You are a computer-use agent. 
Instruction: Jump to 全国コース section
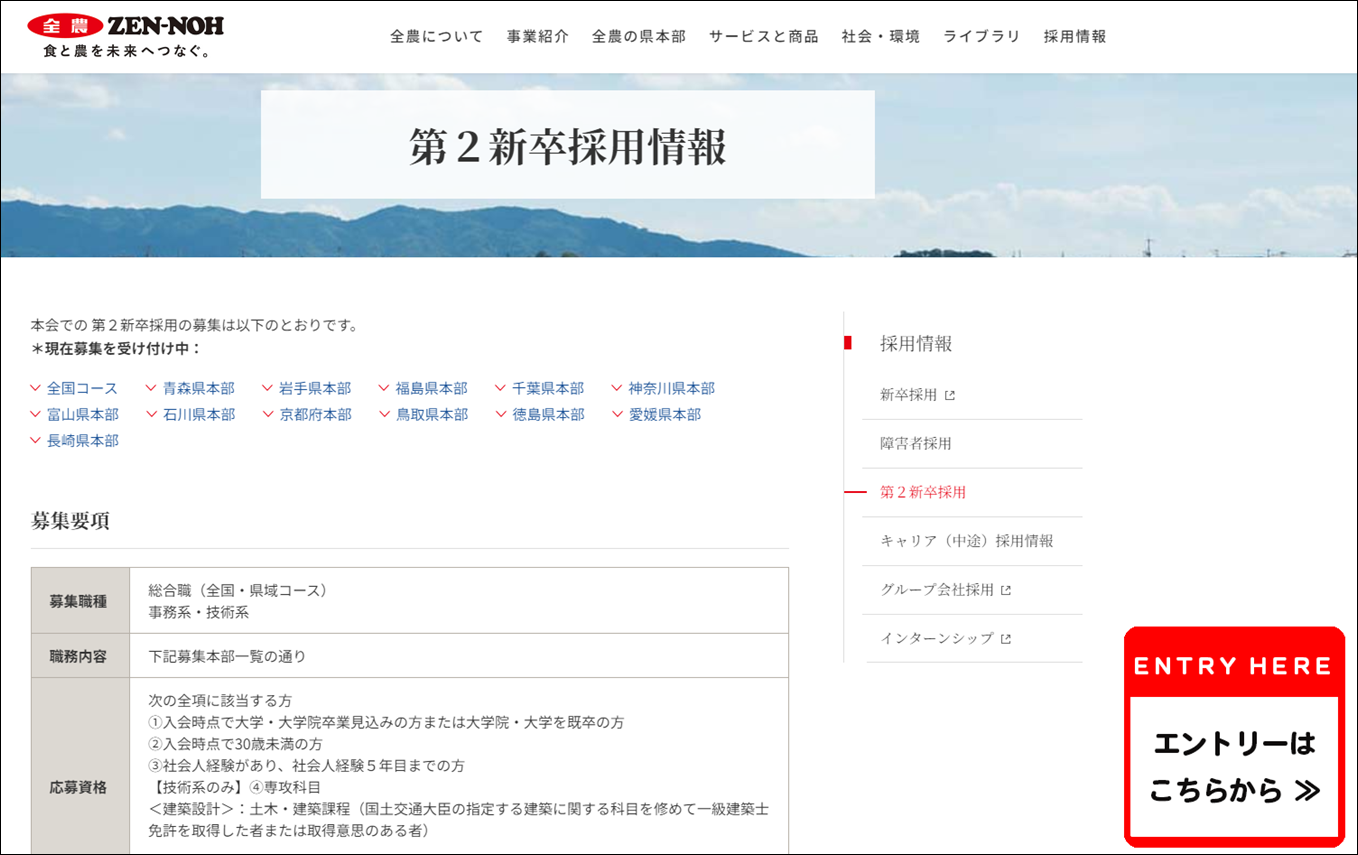pyautogui.click(x=82, y=388)
